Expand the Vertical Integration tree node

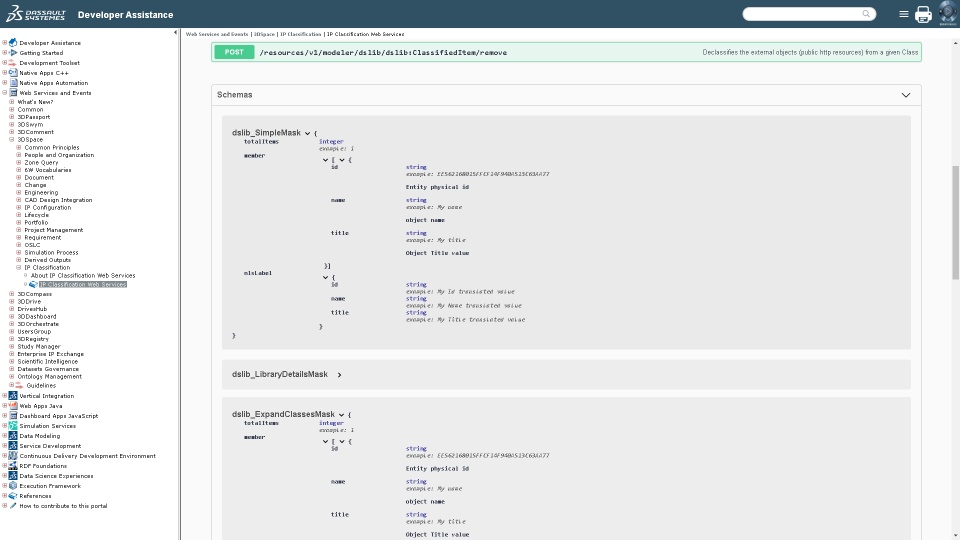[5, 396]
